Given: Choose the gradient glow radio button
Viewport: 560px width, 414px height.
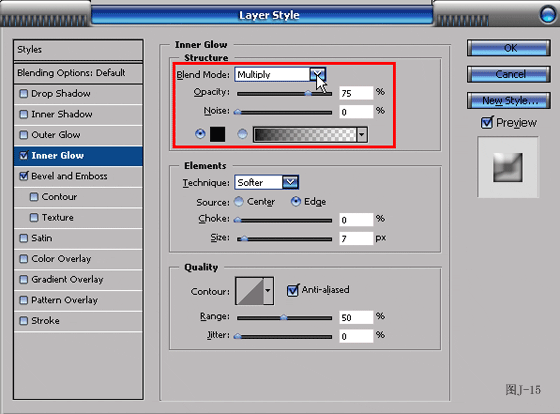Looking at the screenshot, I should [242, 134].
